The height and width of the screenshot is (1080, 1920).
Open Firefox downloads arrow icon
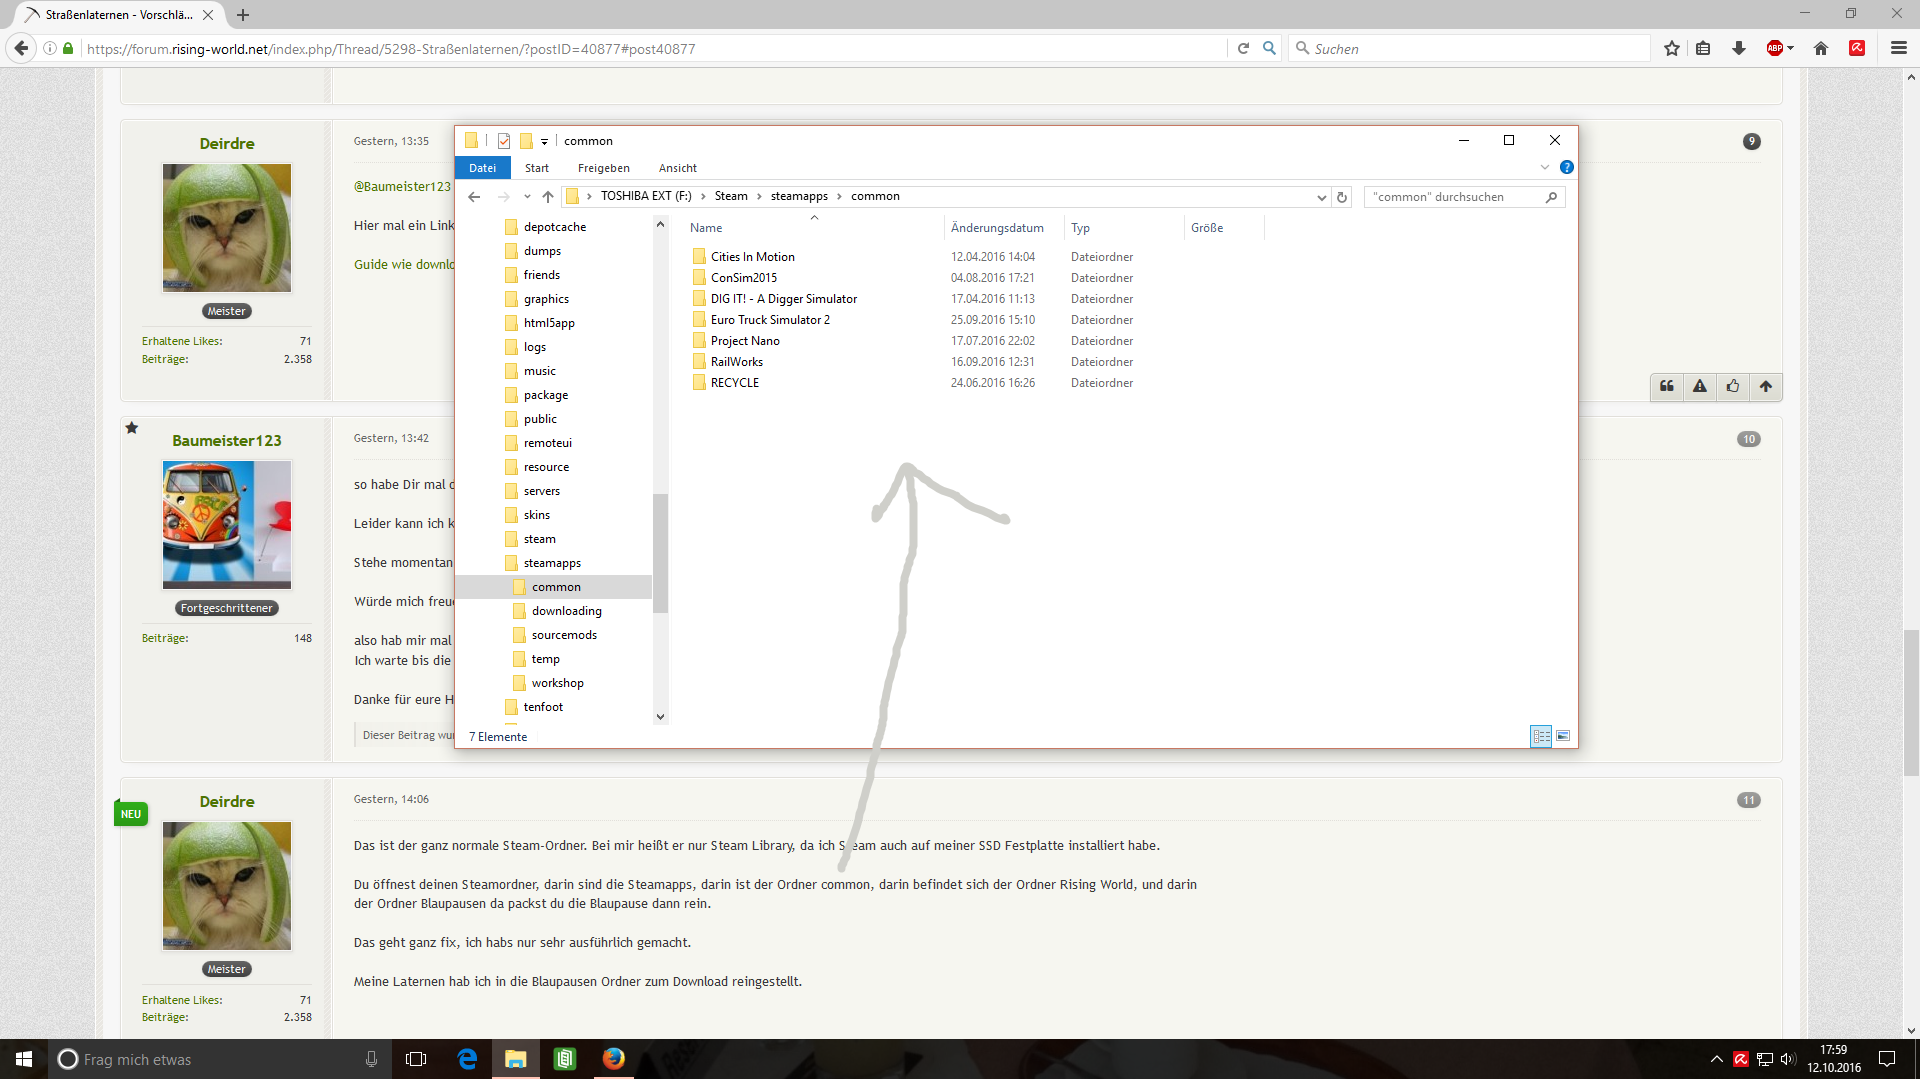(1739, 48)
